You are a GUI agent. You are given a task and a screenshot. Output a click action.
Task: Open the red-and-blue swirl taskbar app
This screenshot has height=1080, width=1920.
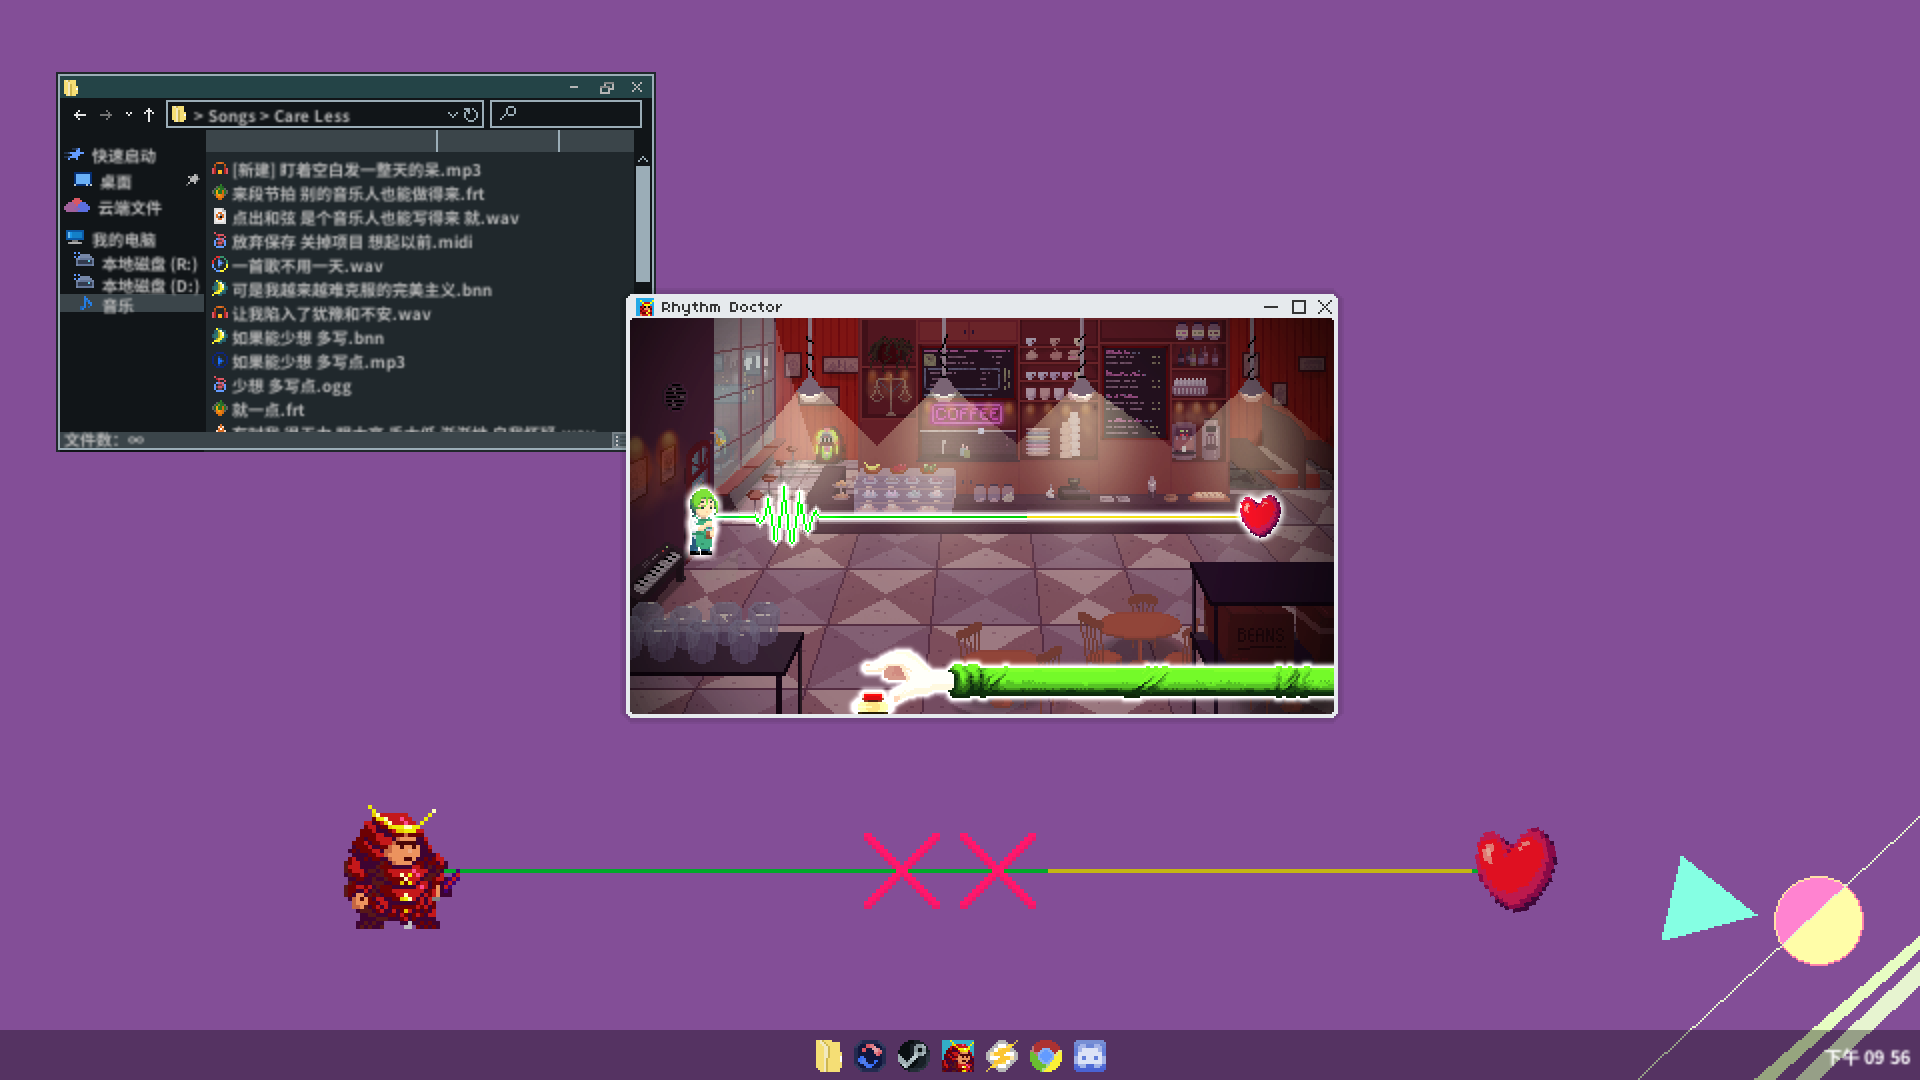[x=870, y=1056]
